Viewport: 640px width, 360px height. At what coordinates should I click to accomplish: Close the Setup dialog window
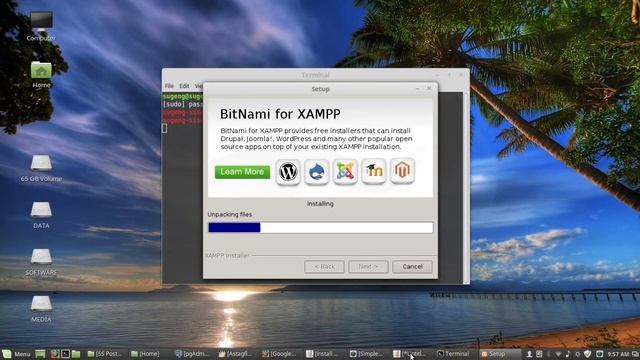(x=429, y=88)
